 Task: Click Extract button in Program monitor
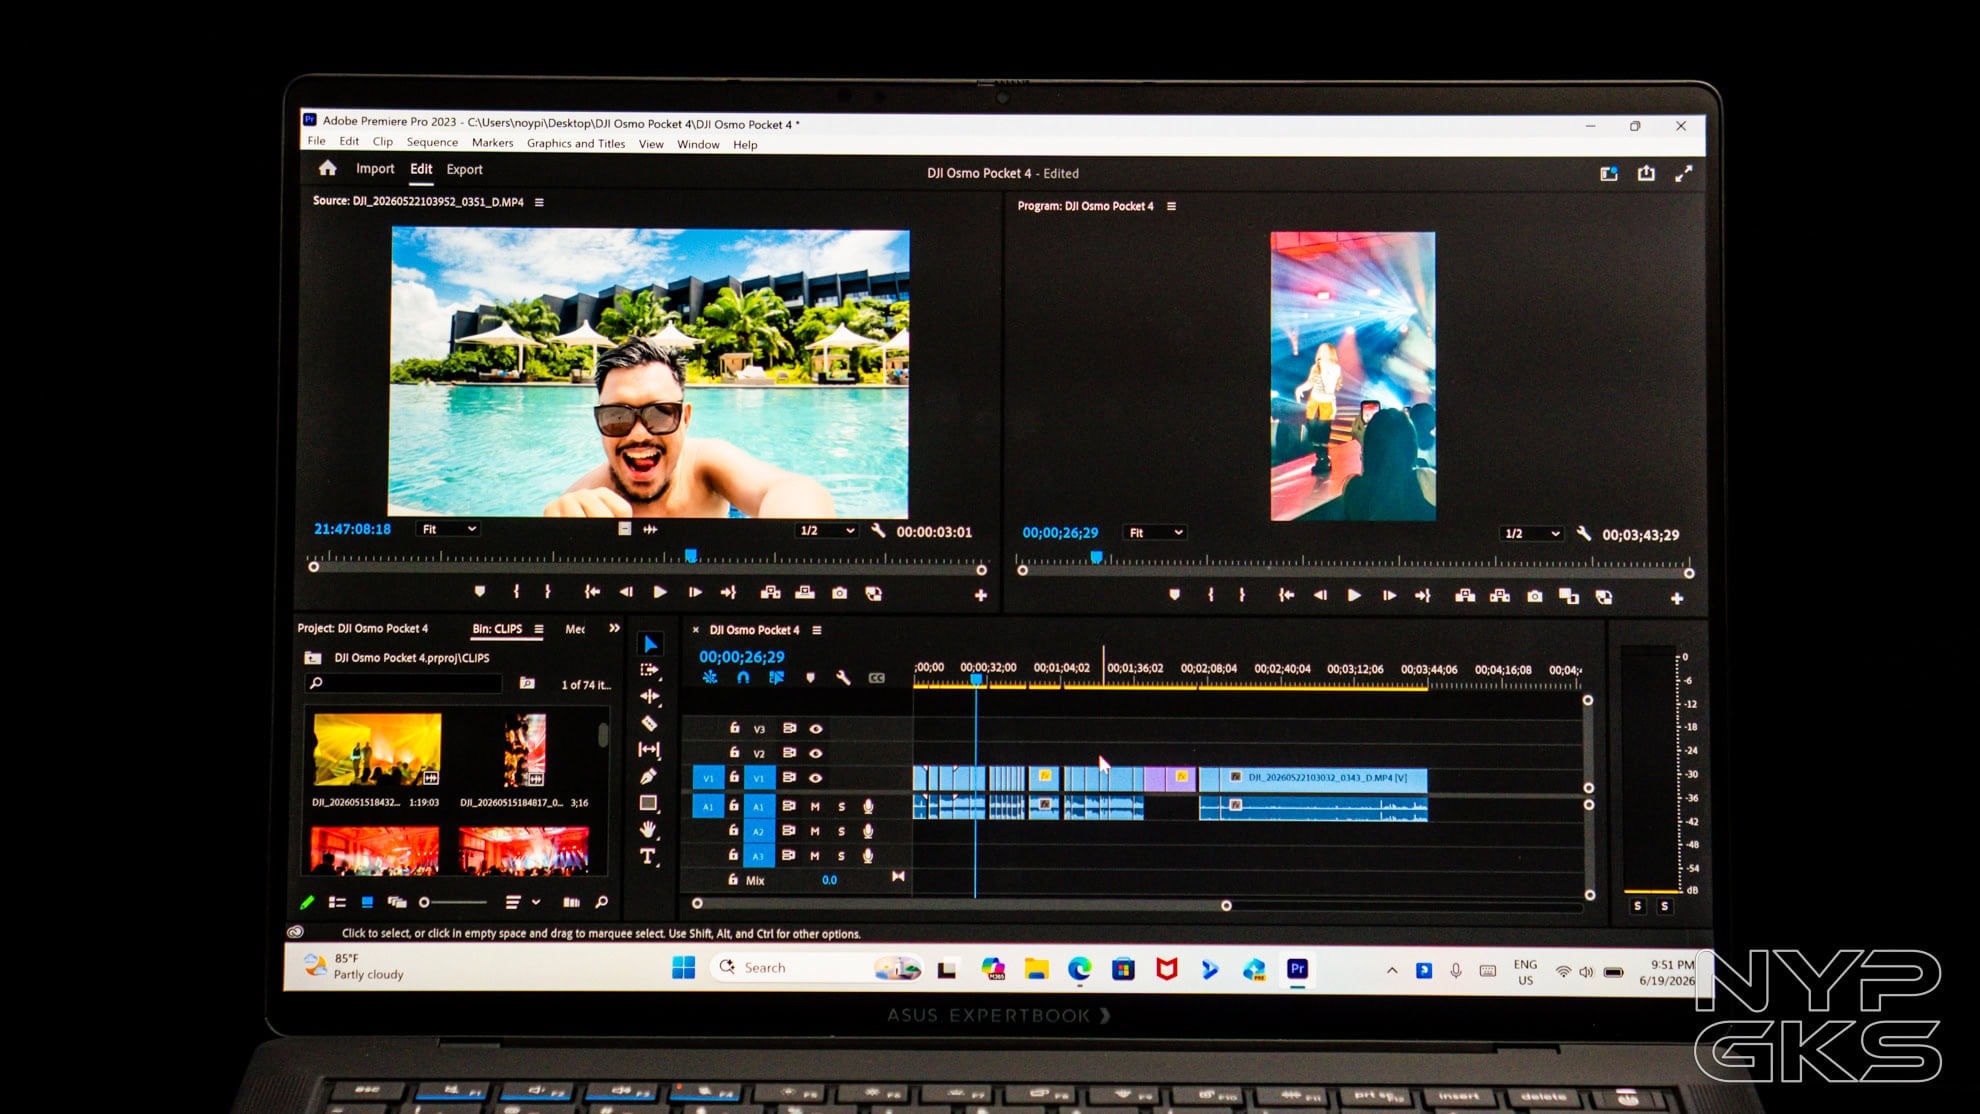click(x=1500, y=596)
